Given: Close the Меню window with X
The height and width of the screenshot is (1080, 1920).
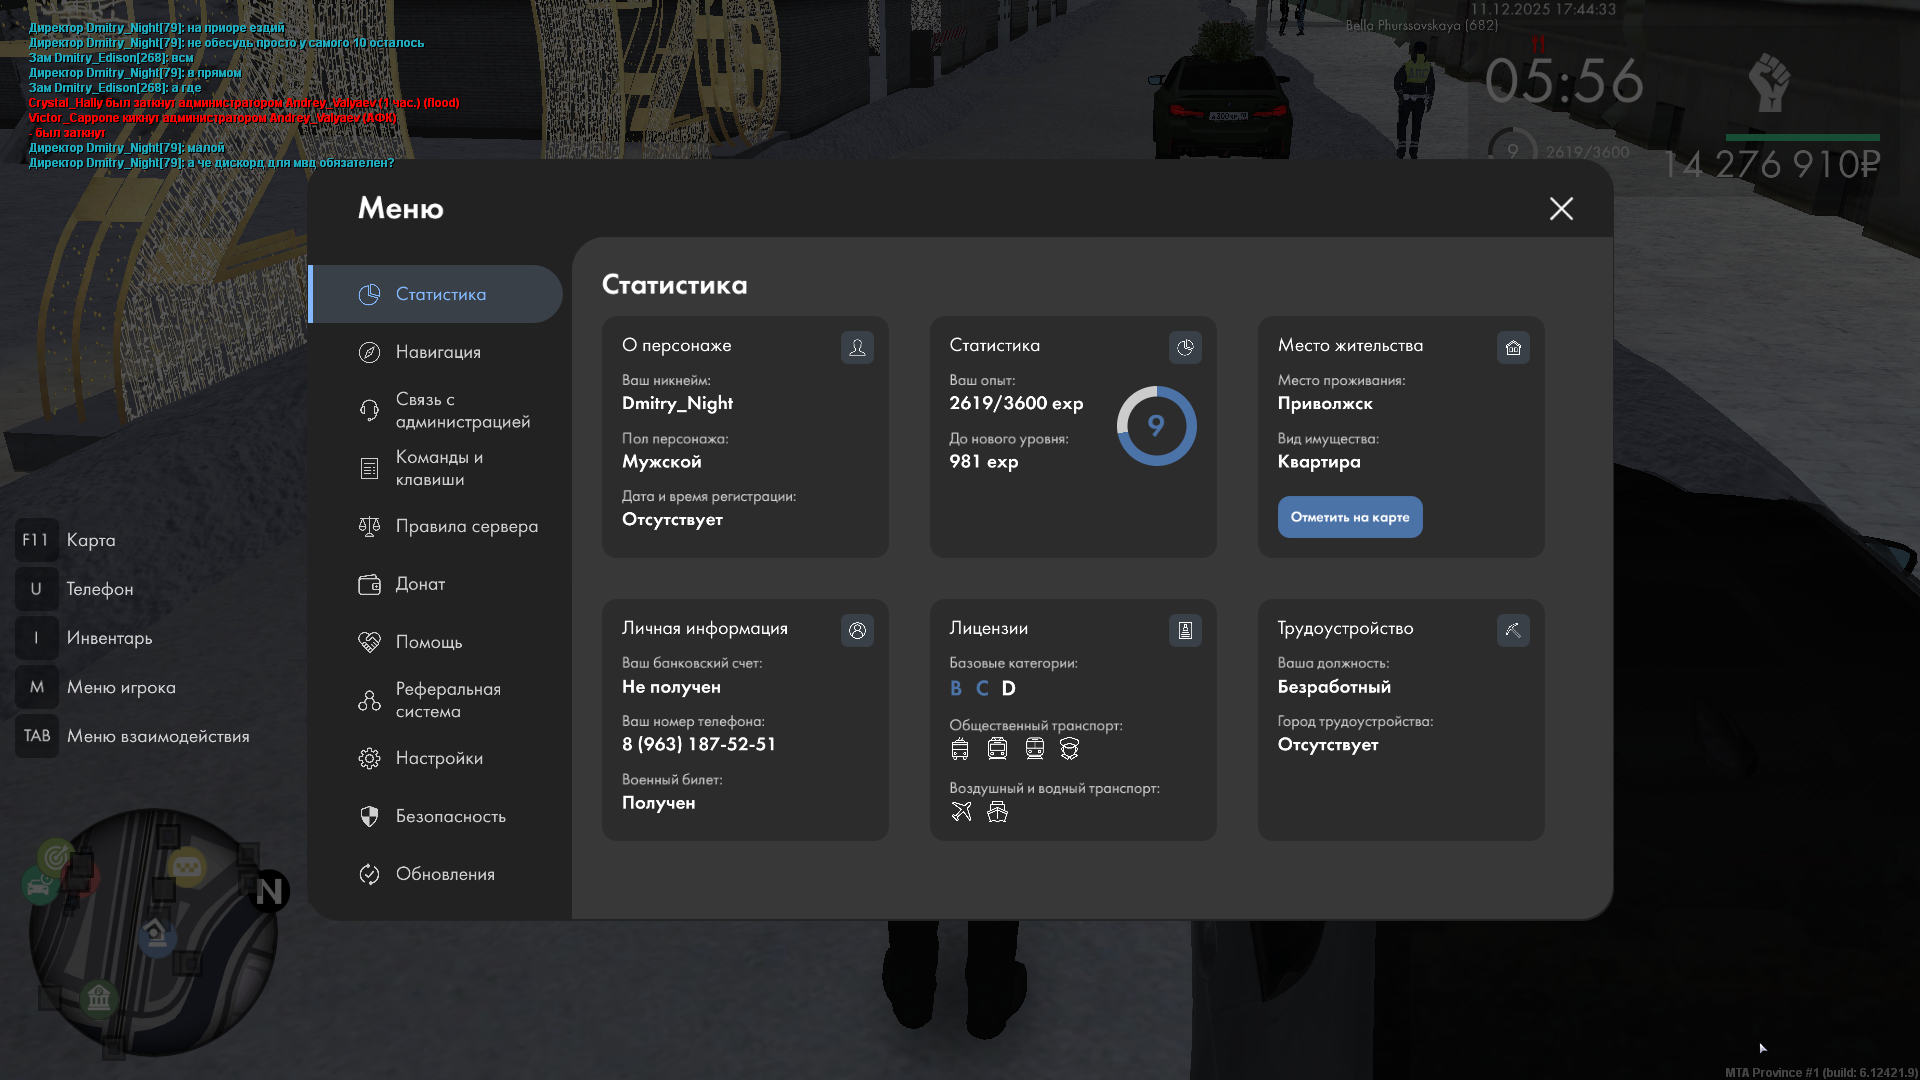Looking at the screenshot, I should [1561, 208].
